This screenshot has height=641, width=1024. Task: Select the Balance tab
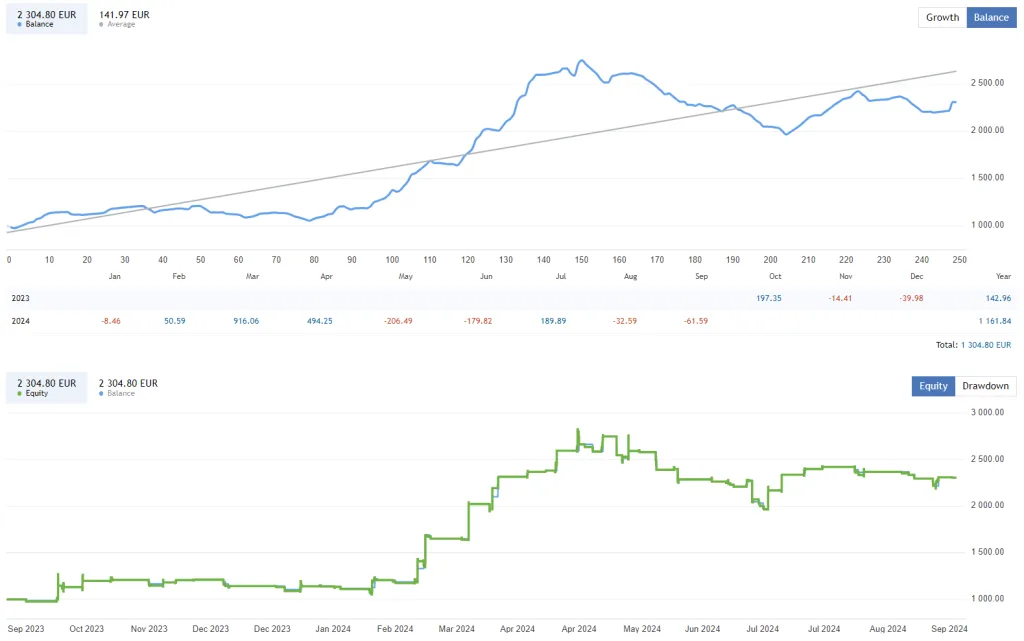coord(991,17)
